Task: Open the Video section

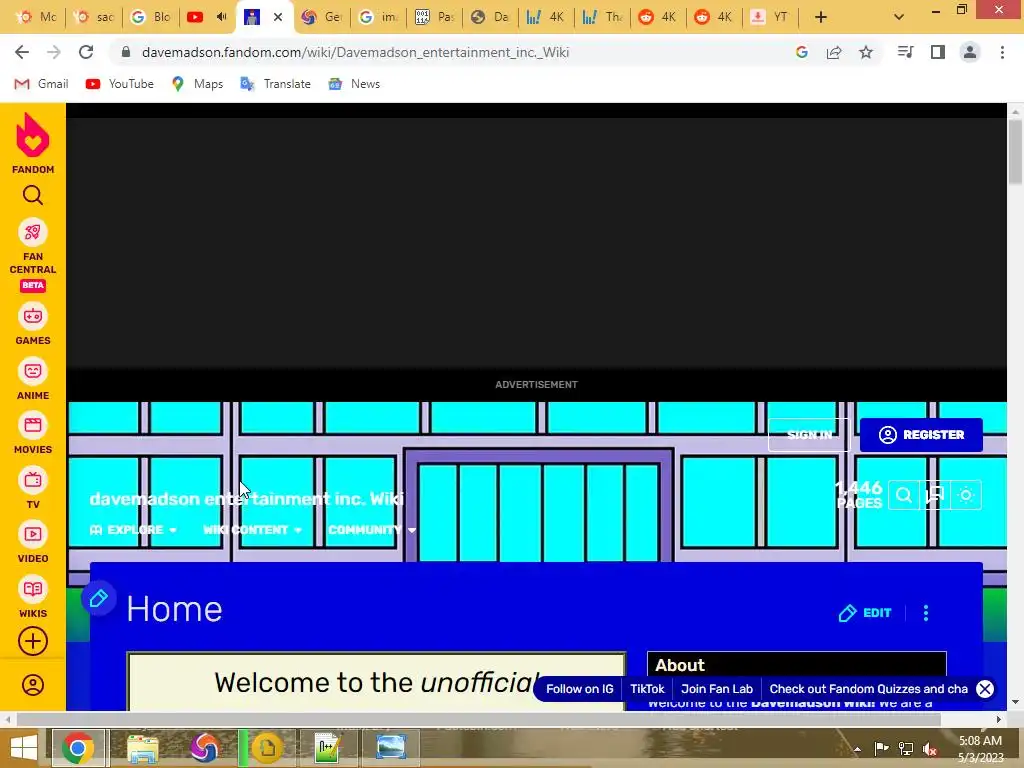Action: coord(33,542)
